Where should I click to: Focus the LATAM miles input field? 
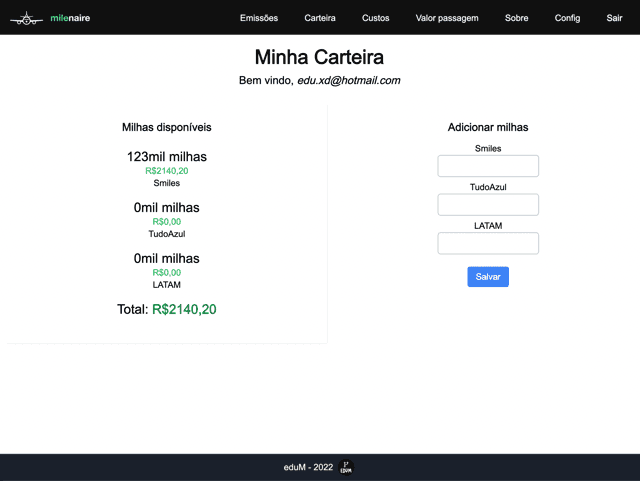tap(488, 243)
